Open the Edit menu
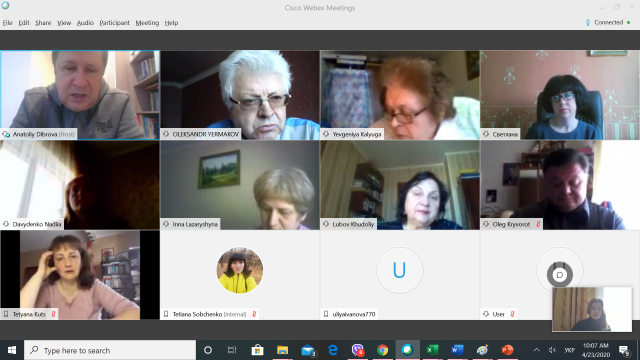 [24, 23]
